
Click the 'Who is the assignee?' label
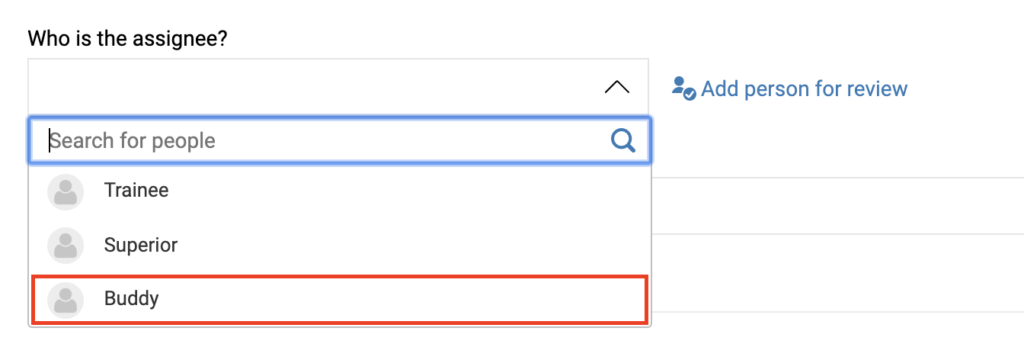pos(127,39)
